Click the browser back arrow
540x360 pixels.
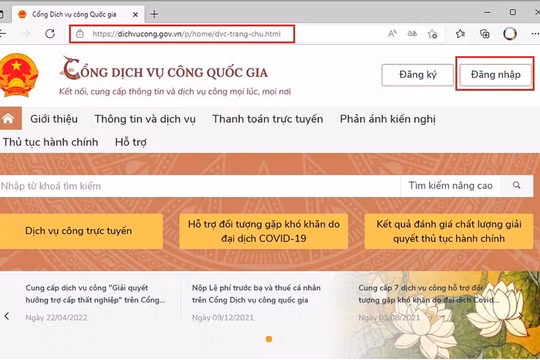pos(3,33)
